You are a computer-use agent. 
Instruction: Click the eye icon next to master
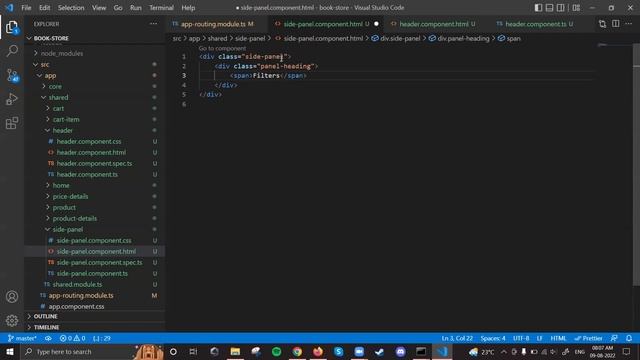(48, 338)
